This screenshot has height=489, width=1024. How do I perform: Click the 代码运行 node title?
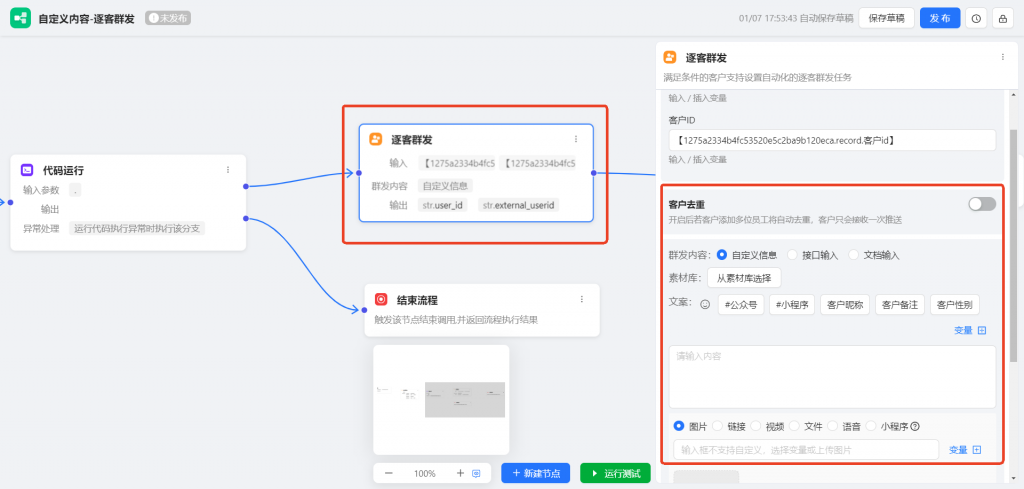point(63,170)
